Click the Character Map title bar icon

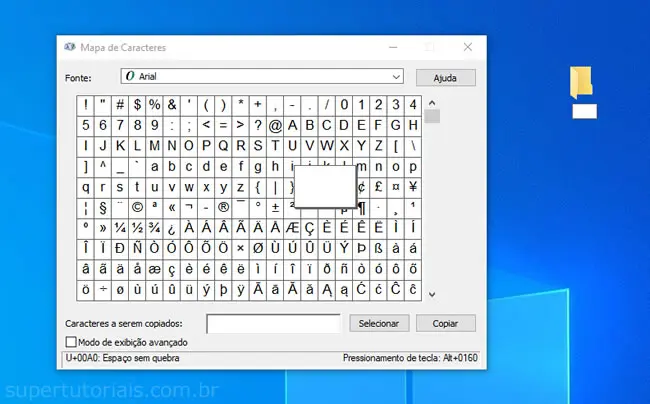pos(69,47)
